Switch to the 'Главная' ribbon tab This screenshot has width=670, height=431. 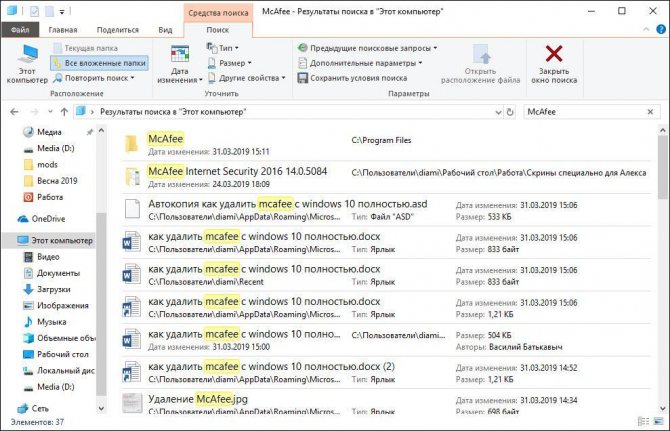pyautogui.click(x=63, y=30)
